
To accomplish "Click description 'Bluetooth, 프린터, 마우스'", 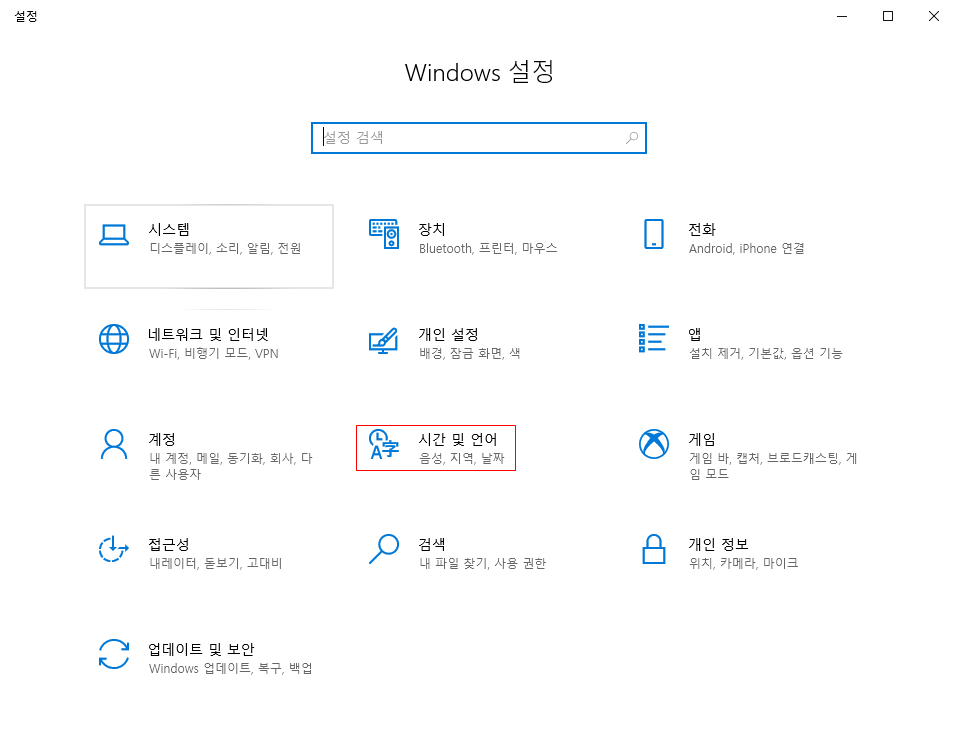I will coord(488,248).
